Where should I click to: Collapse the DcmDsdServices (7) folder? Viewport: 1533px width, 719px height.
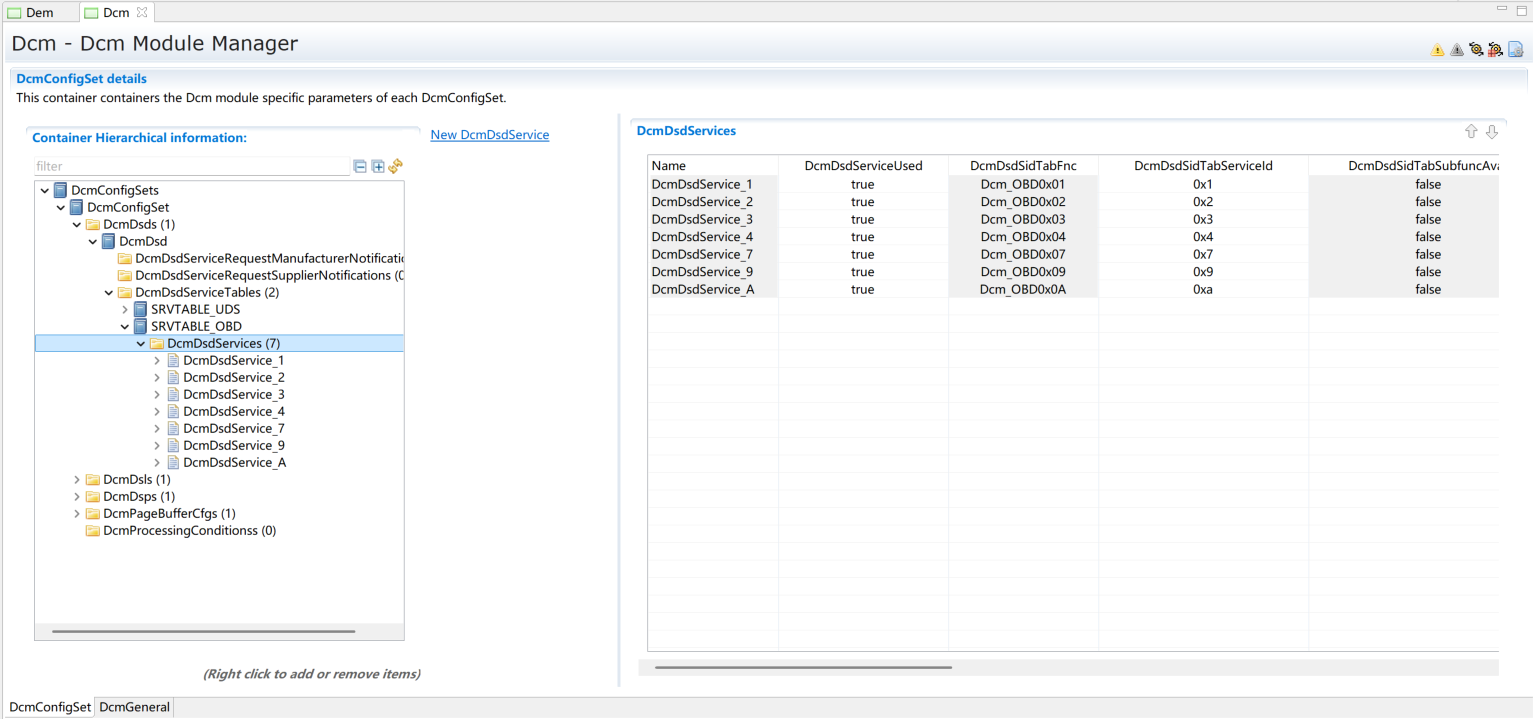tap(141, 344)
